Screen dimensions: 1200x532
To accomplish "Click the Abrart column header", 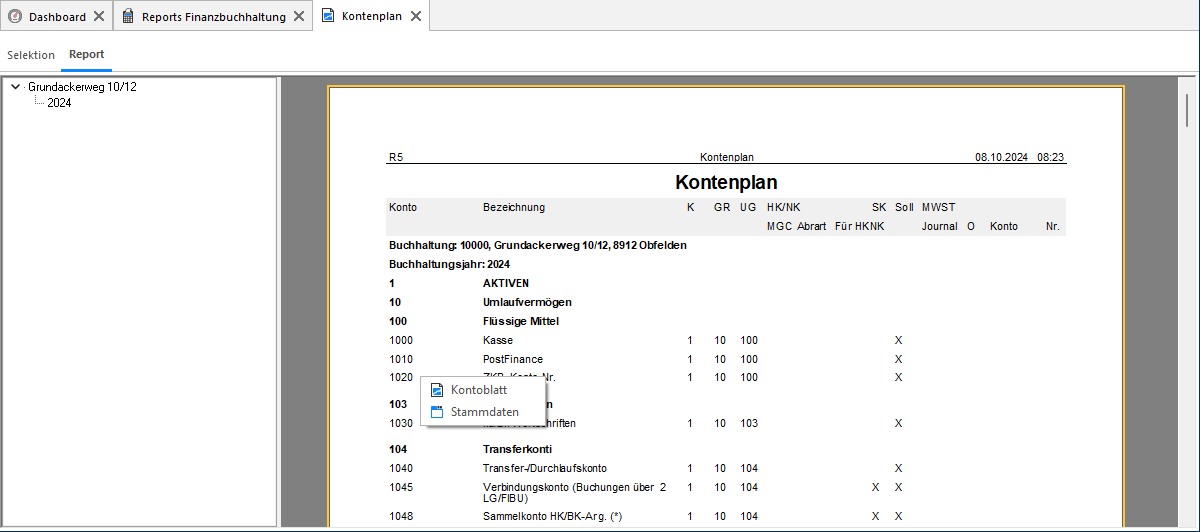I will [812, 226].
